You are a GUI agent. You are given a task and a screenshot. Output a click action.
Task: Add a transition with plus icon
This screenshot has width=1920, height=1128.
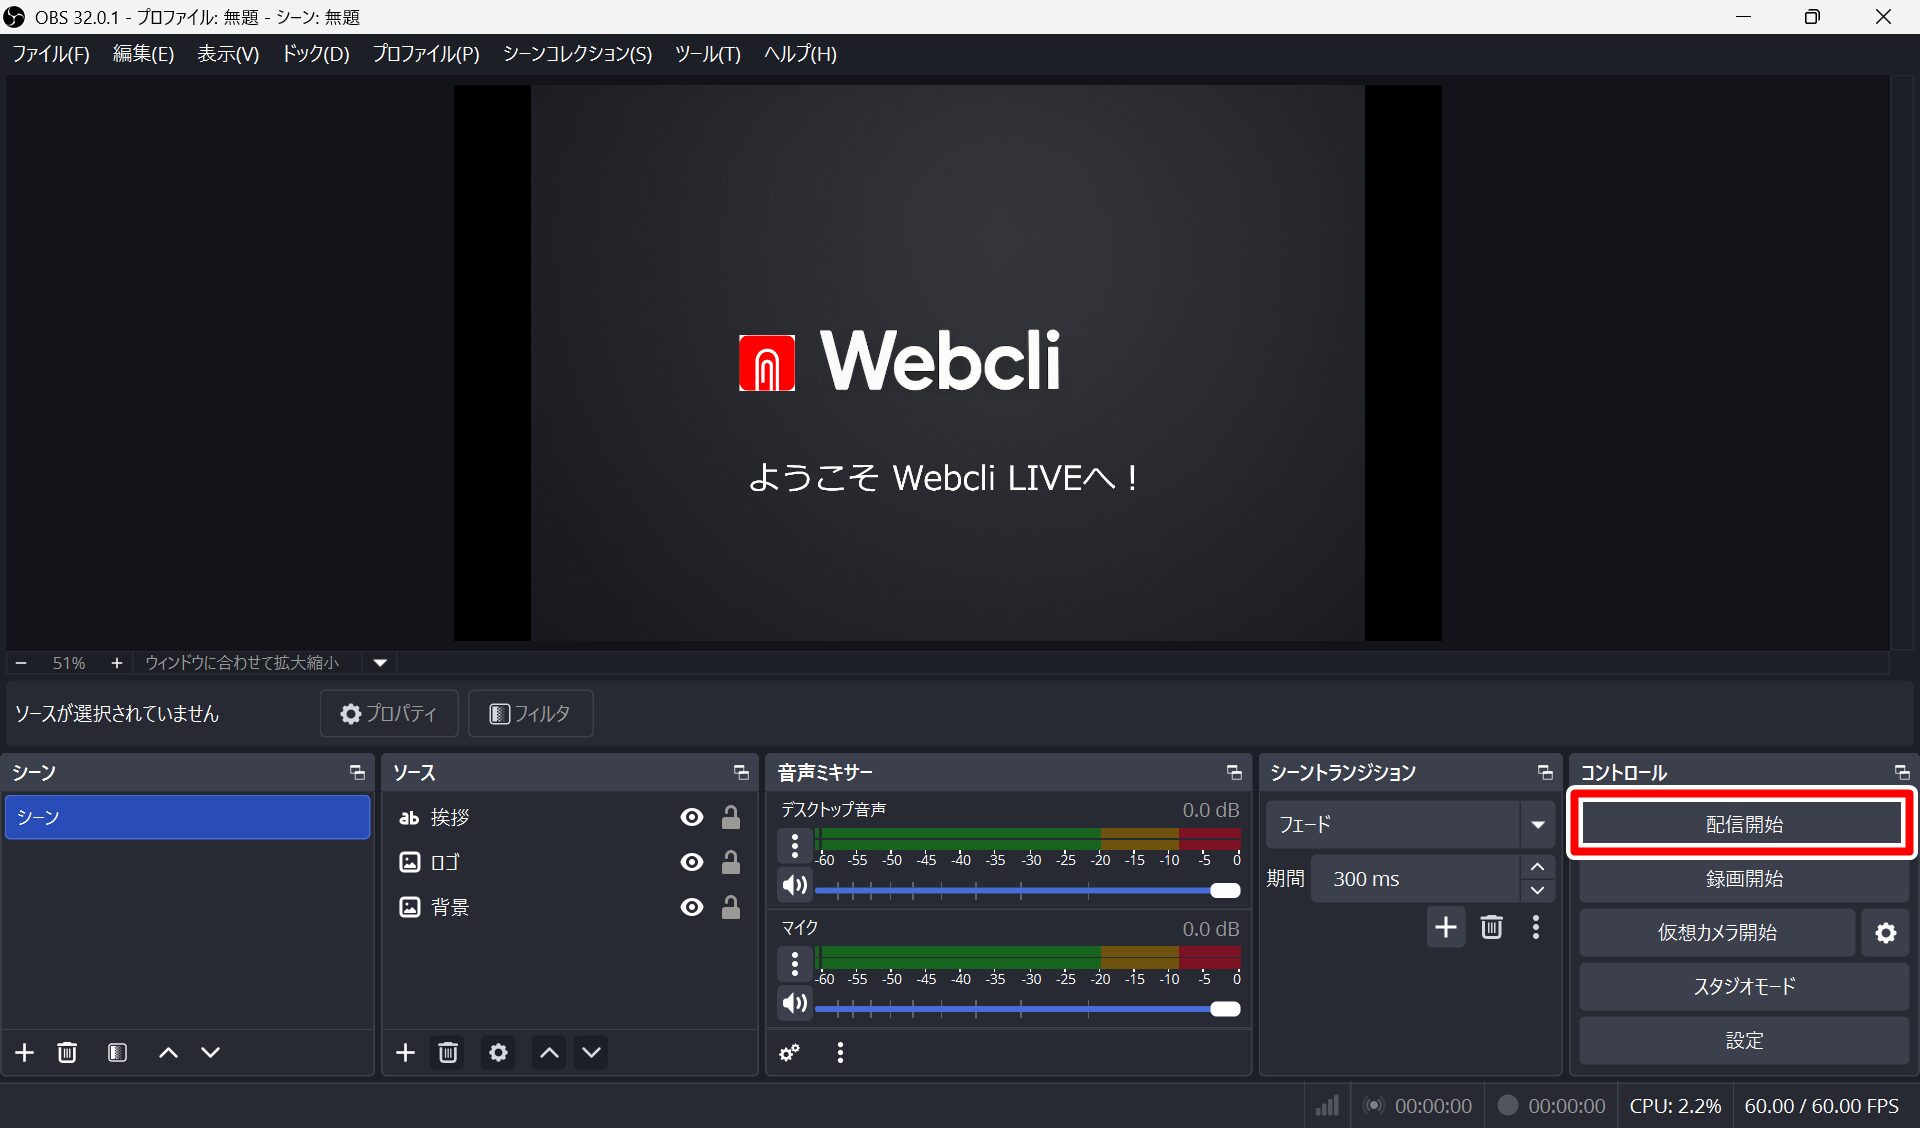point(1445,927)
